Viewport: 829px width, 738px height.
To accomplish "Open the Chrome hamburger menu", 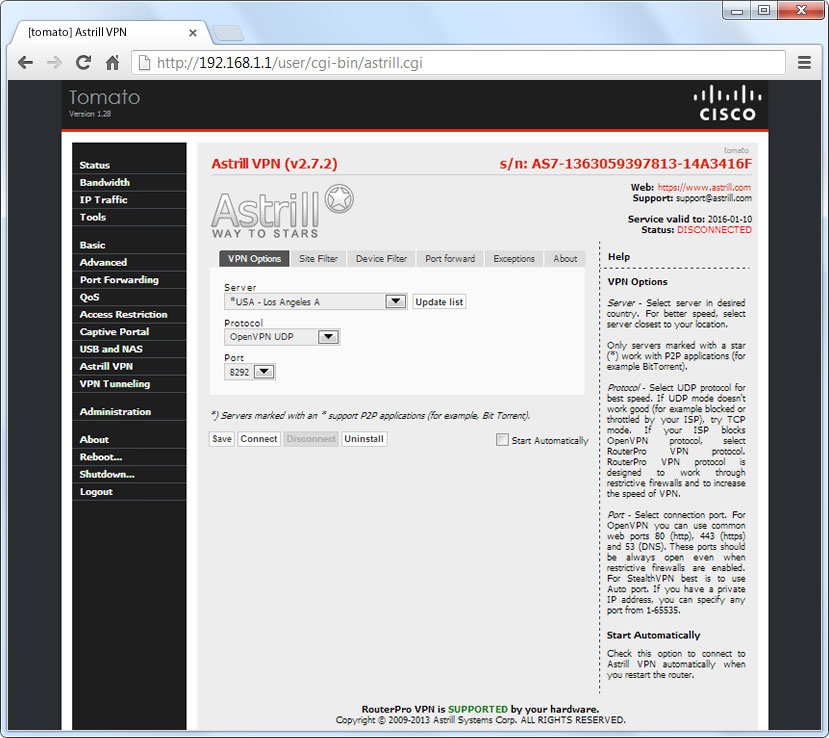I will click(x=804, y=62).
